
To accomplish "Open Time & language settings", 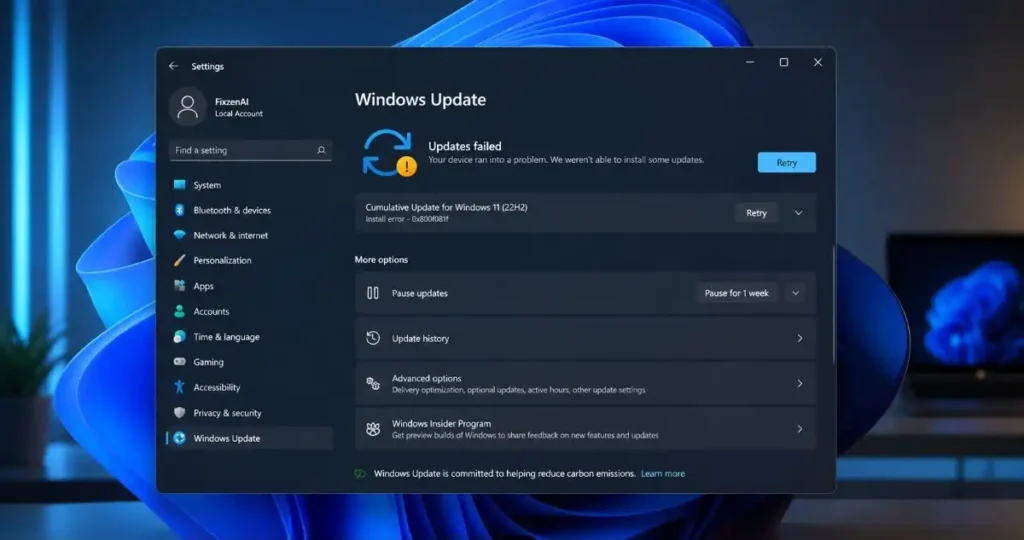I will click(251, 337).
